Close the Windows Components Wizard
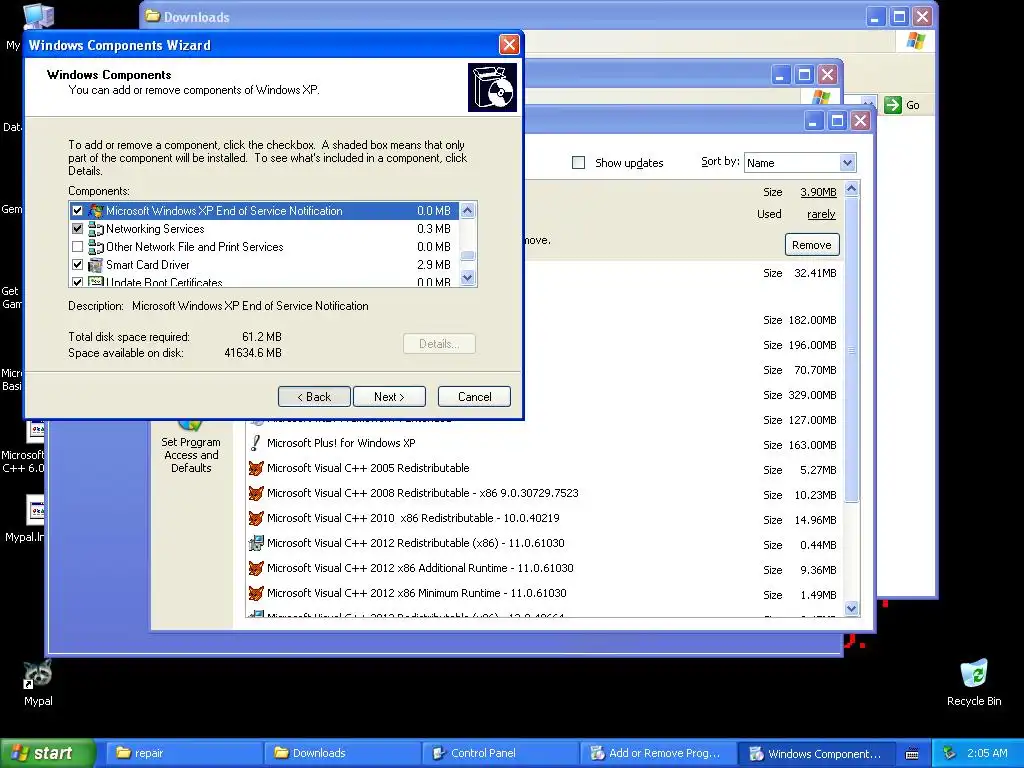1024x768 pixels. (509, 44)
